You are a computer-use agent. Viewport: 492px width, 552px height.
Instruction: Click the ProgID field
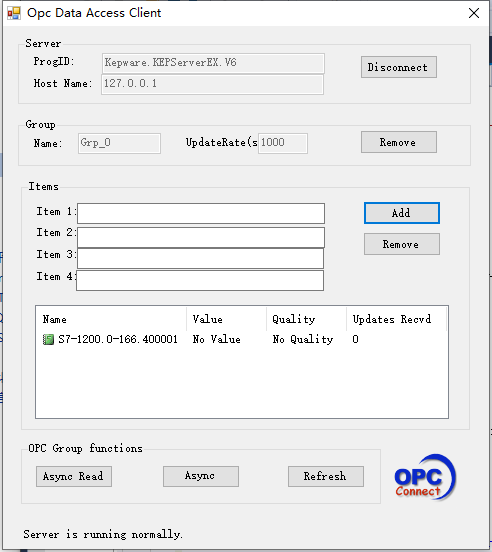pos(213,63)
